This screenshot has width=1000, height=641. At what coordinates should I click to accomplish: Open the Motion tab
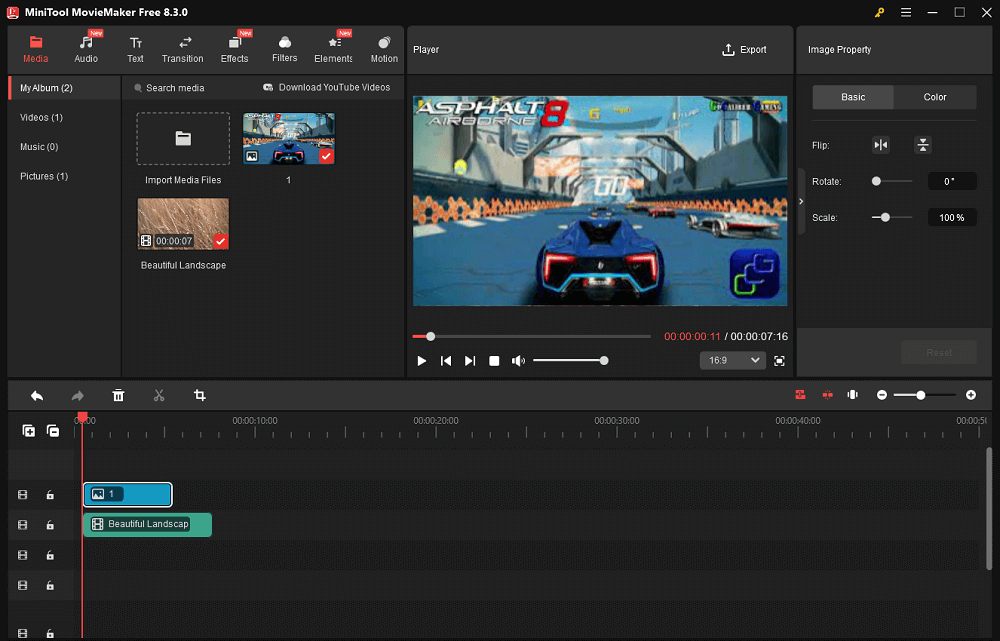click(384, 49)
